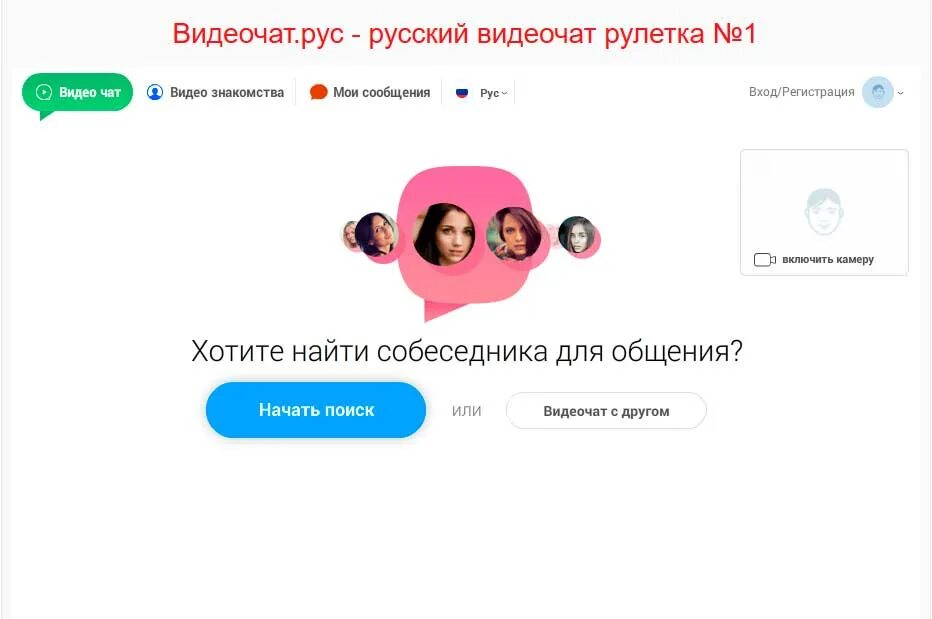This screenshot has width=932, height=619.
Task: Click the camera icon in preview box
Action: click(x=764, y=260)
